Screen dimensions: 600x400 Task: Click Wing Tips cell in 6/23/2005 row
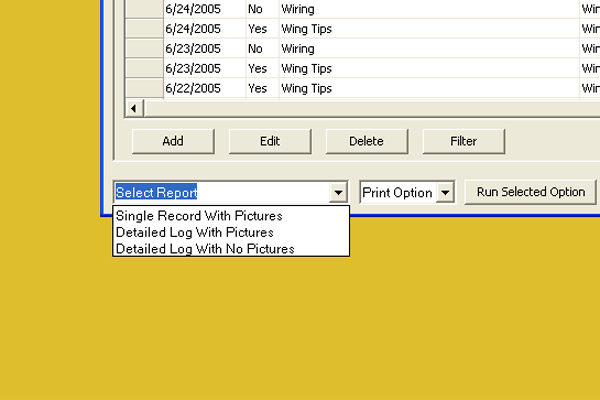pos(306,68)
